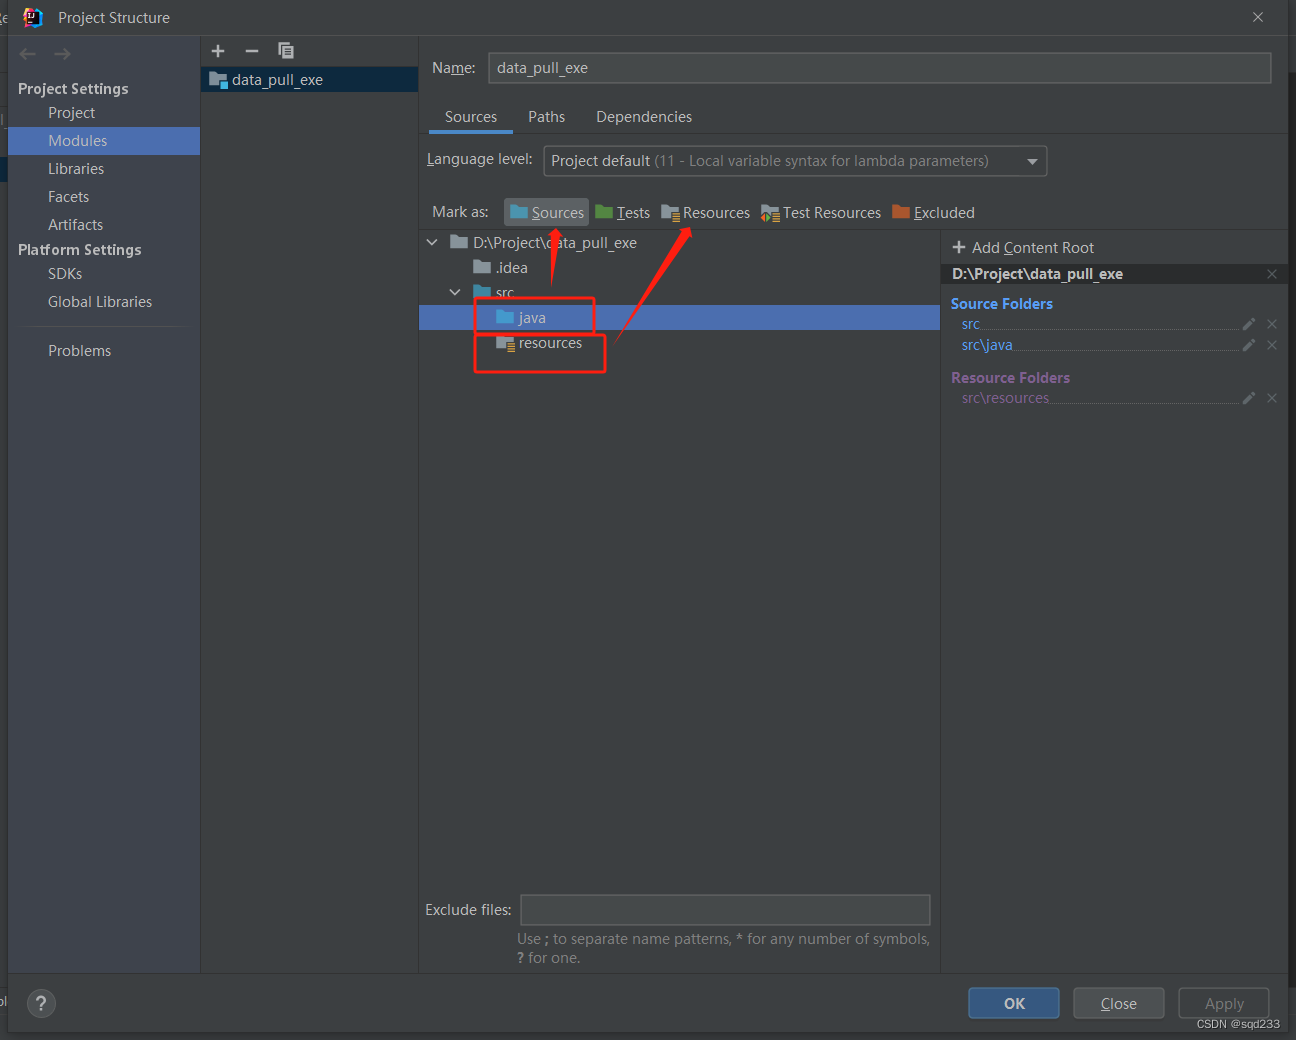1296x1040 pixels.
Task: Mark folder as Excluded
Action: (933, 212)
